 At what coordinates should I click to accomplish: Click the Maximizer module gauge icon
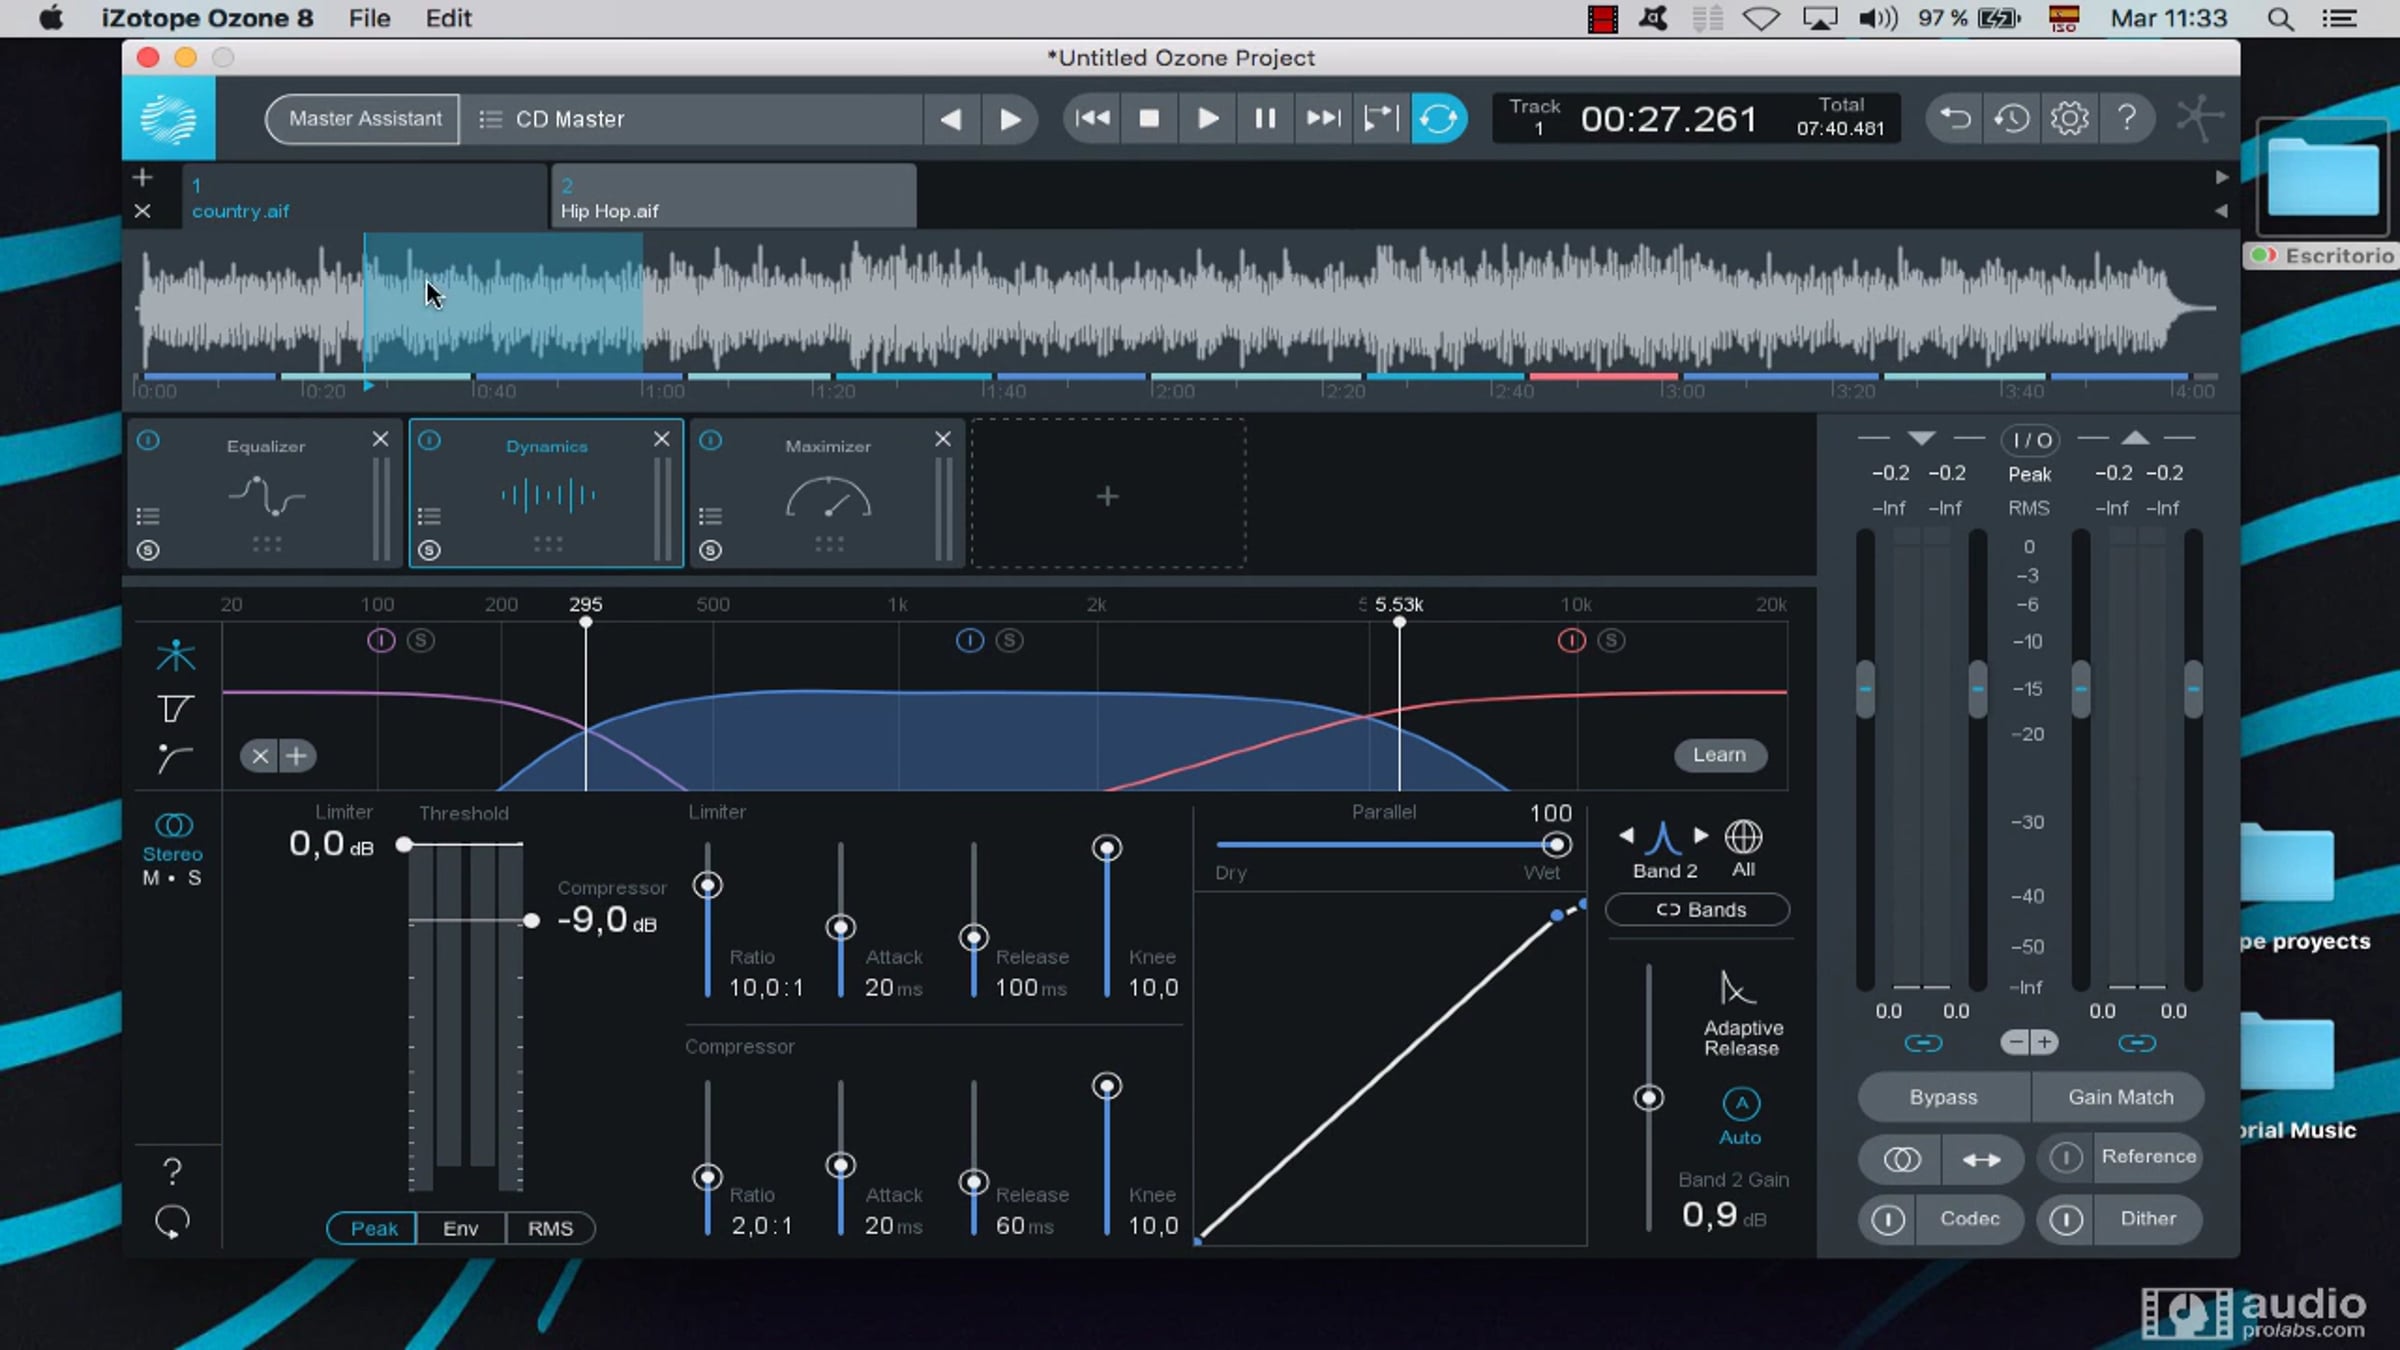point(828,497)
